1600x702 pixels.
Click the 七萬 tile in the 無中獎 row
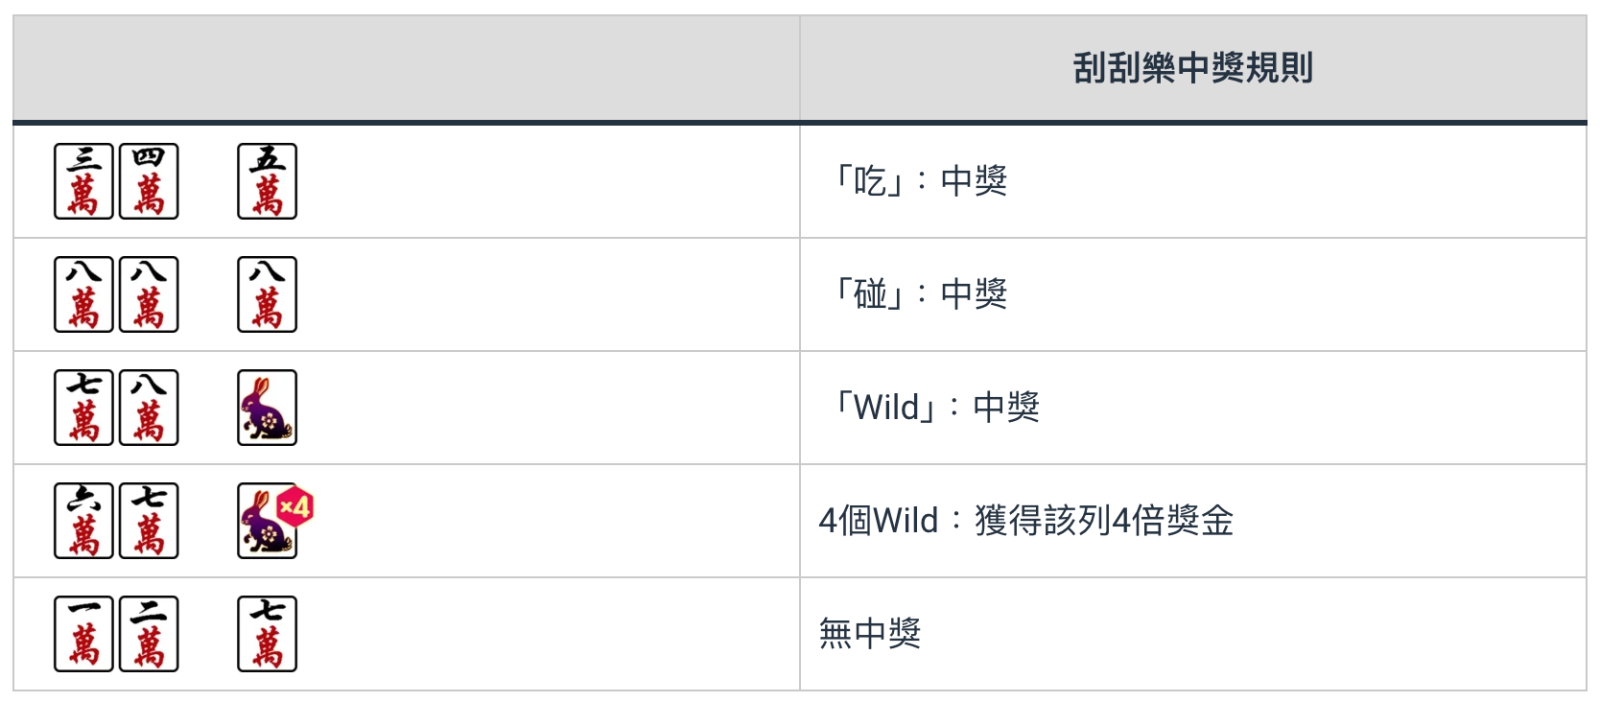[267, 633]
